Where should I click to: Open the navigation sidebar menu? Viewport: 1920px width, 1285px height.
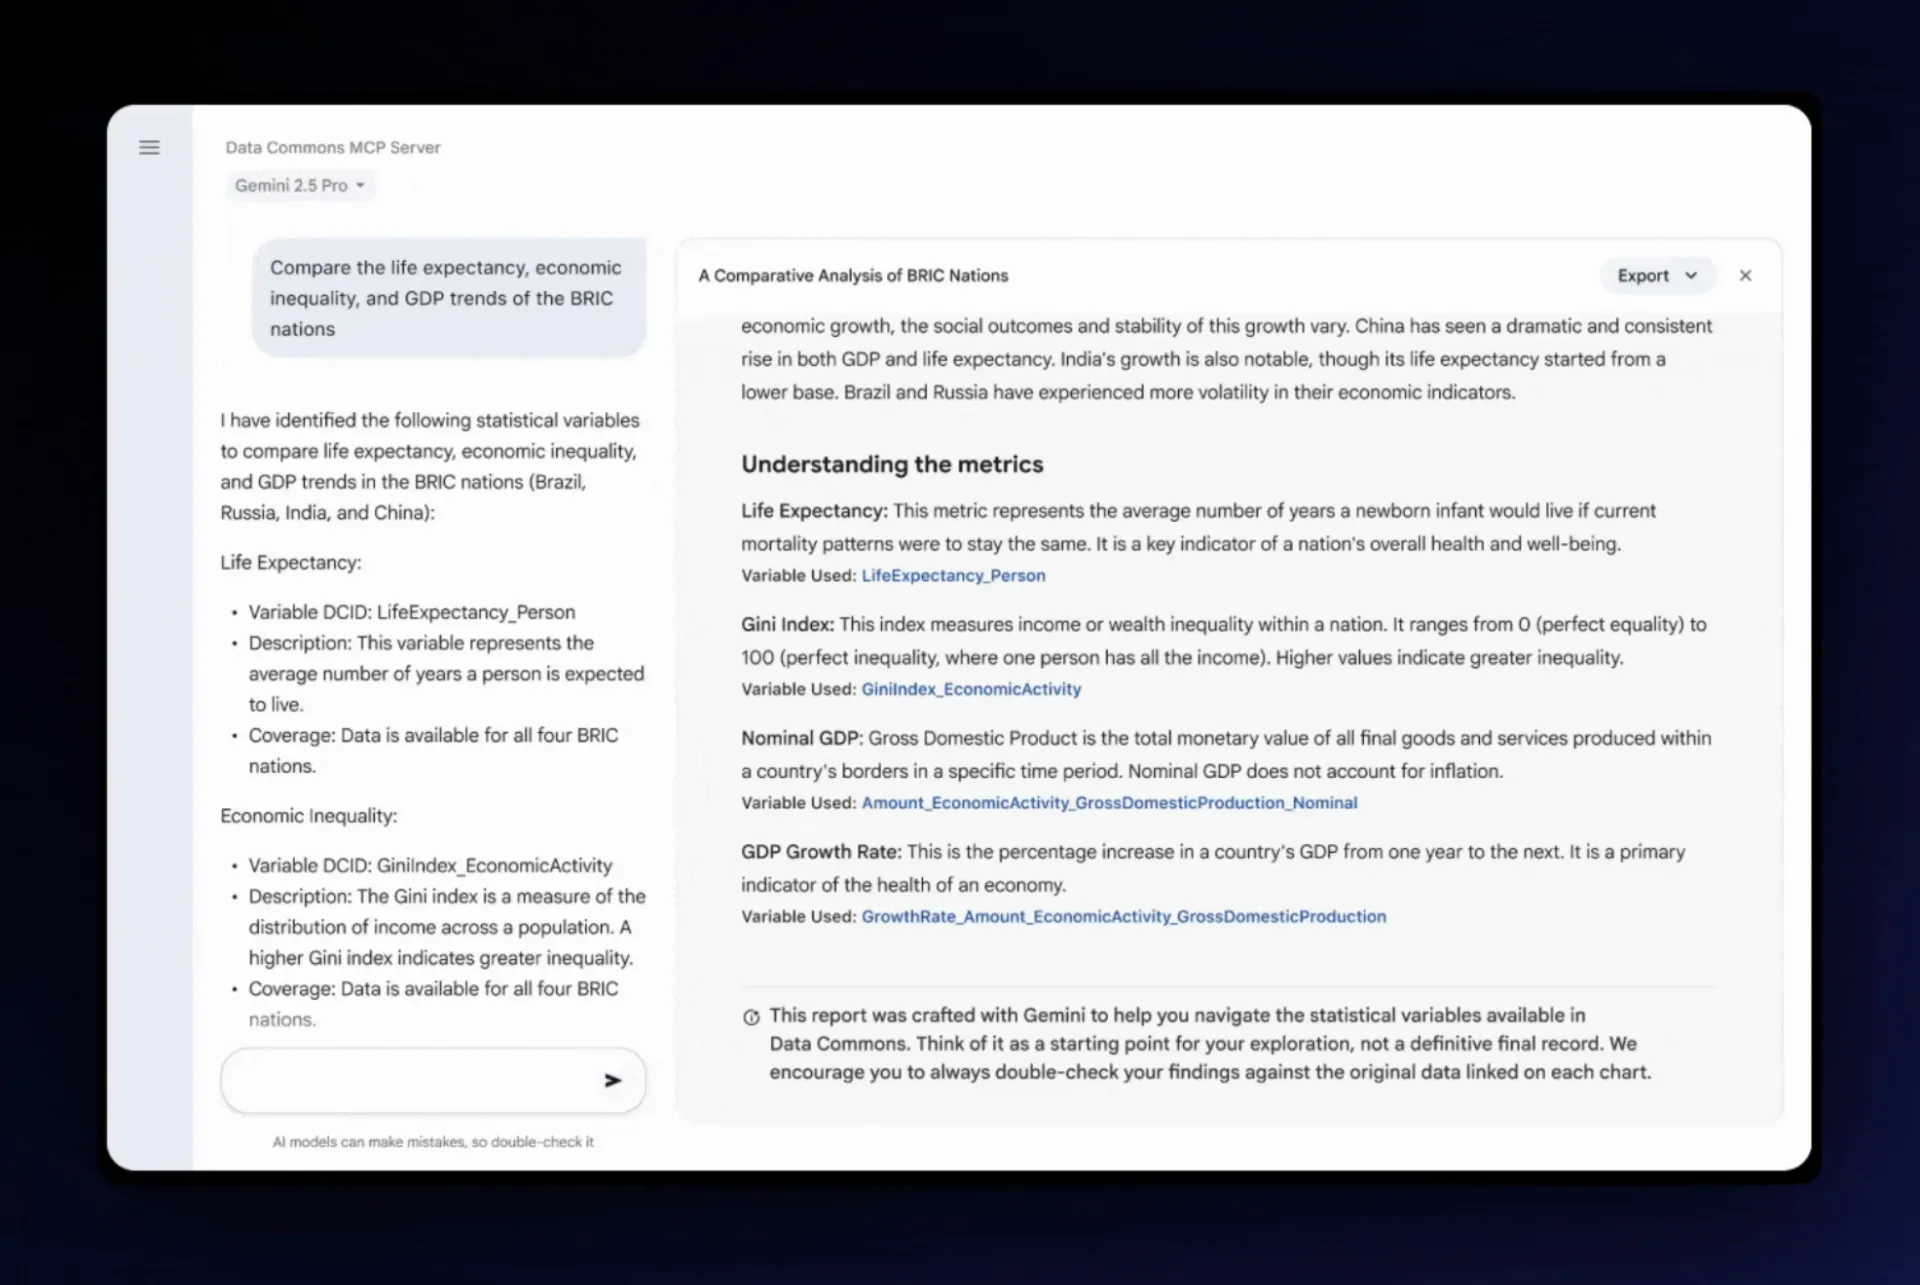tap(149, 147)
